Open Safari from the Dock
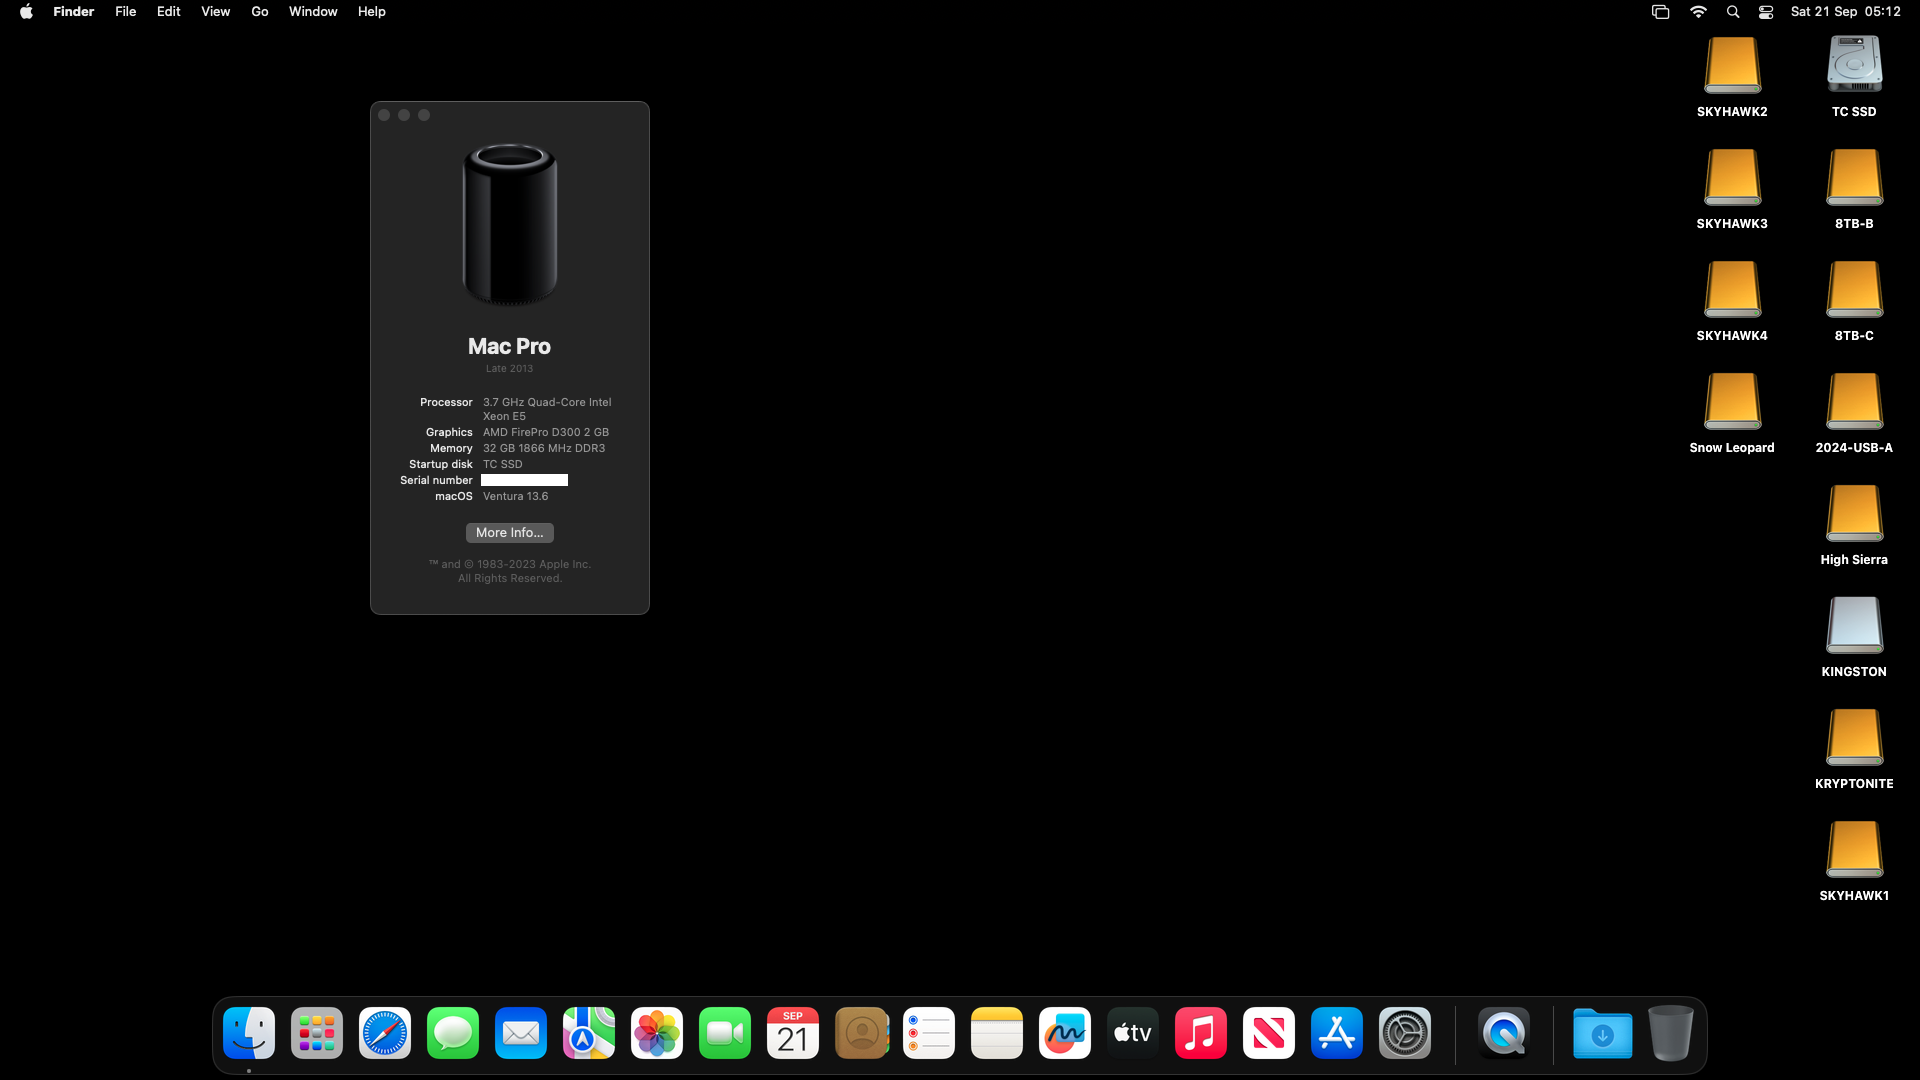 [x=385, y=1033]
